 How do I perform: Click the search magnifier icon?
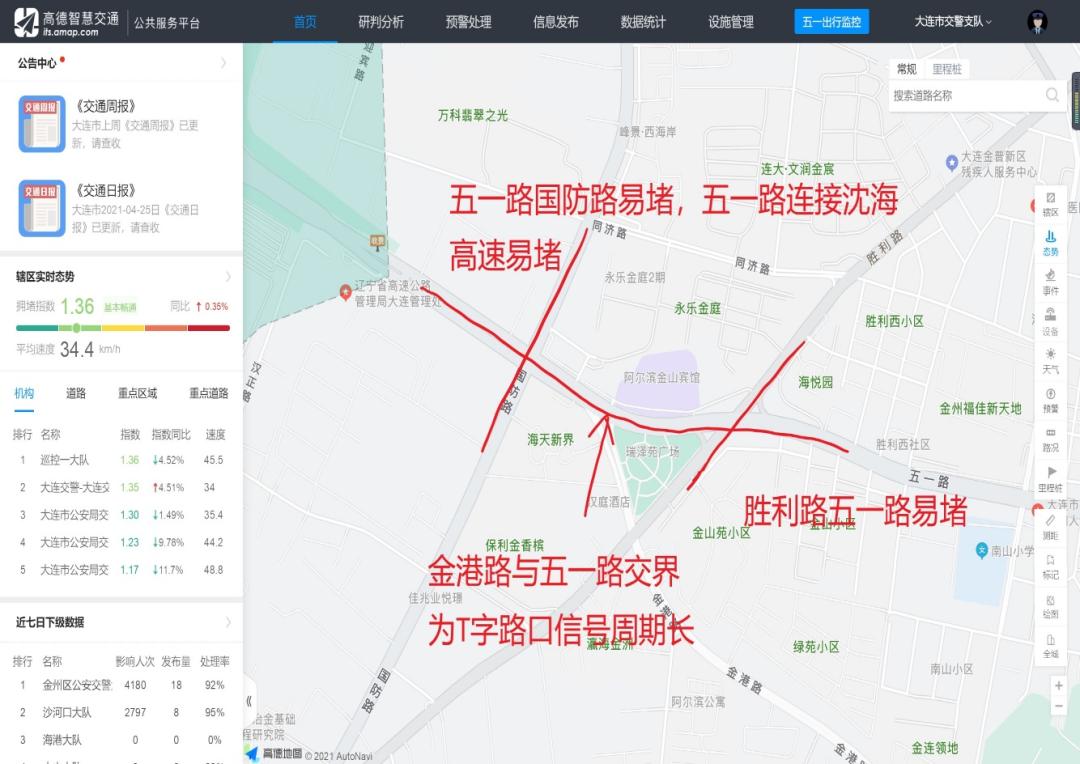[x=1052, y=95]
